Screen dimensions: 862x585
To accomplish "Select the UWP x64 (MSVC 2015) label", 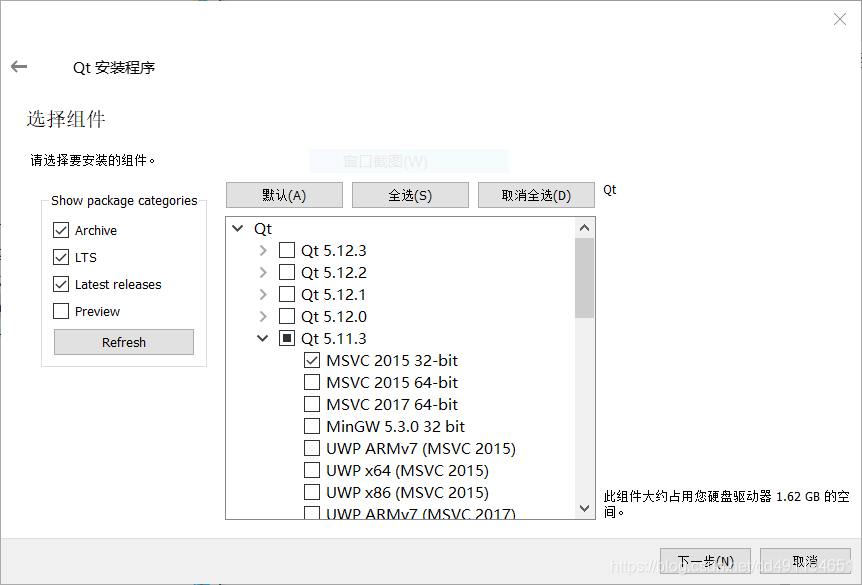I will (407, 471).
